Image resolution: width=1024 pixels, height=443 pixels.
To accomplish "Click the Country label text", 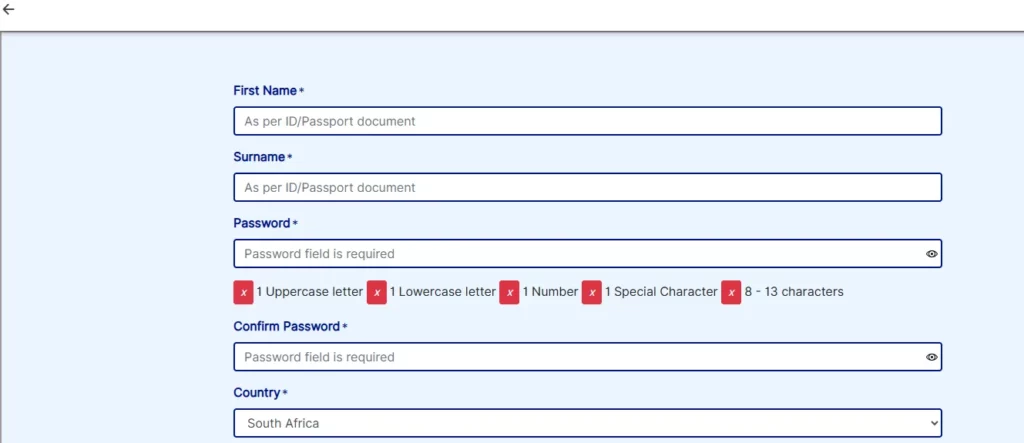I will click(257, 393).
